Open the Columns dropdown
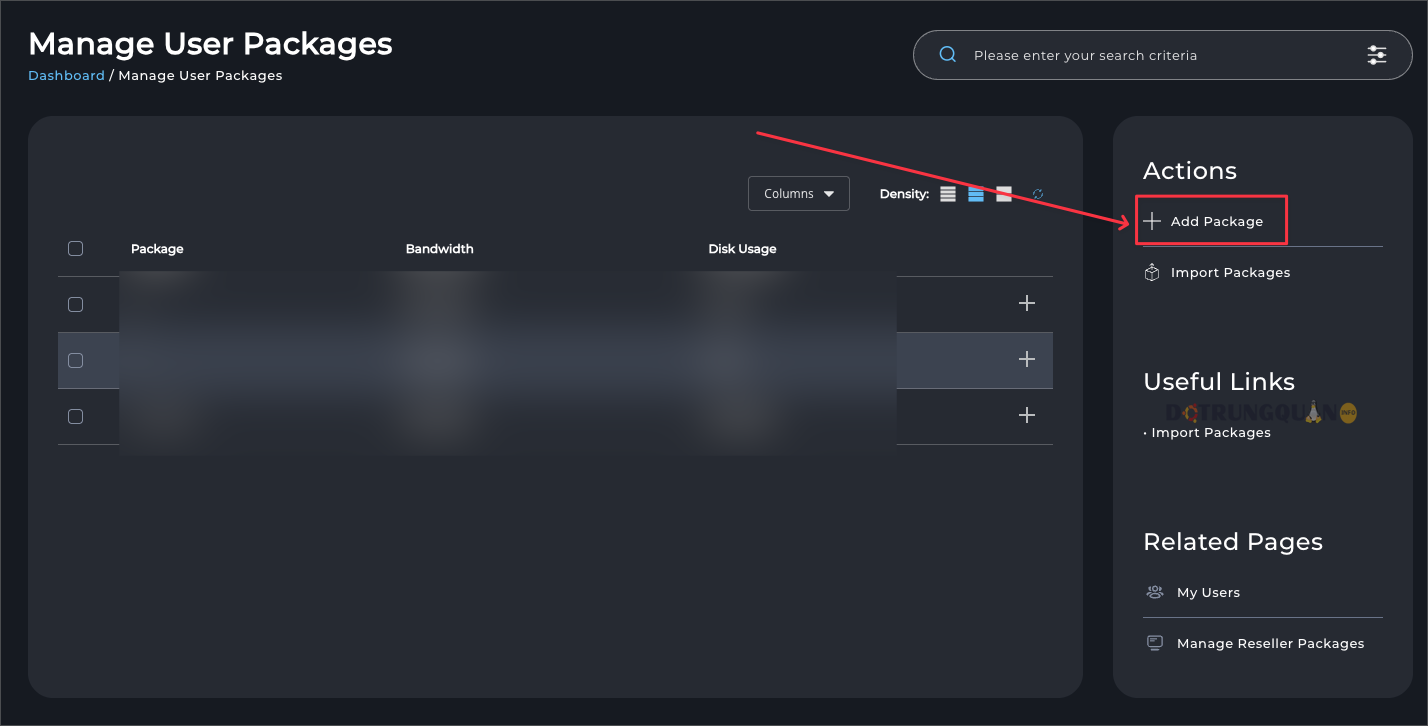 pyautogui.click(x=799, y=194)
